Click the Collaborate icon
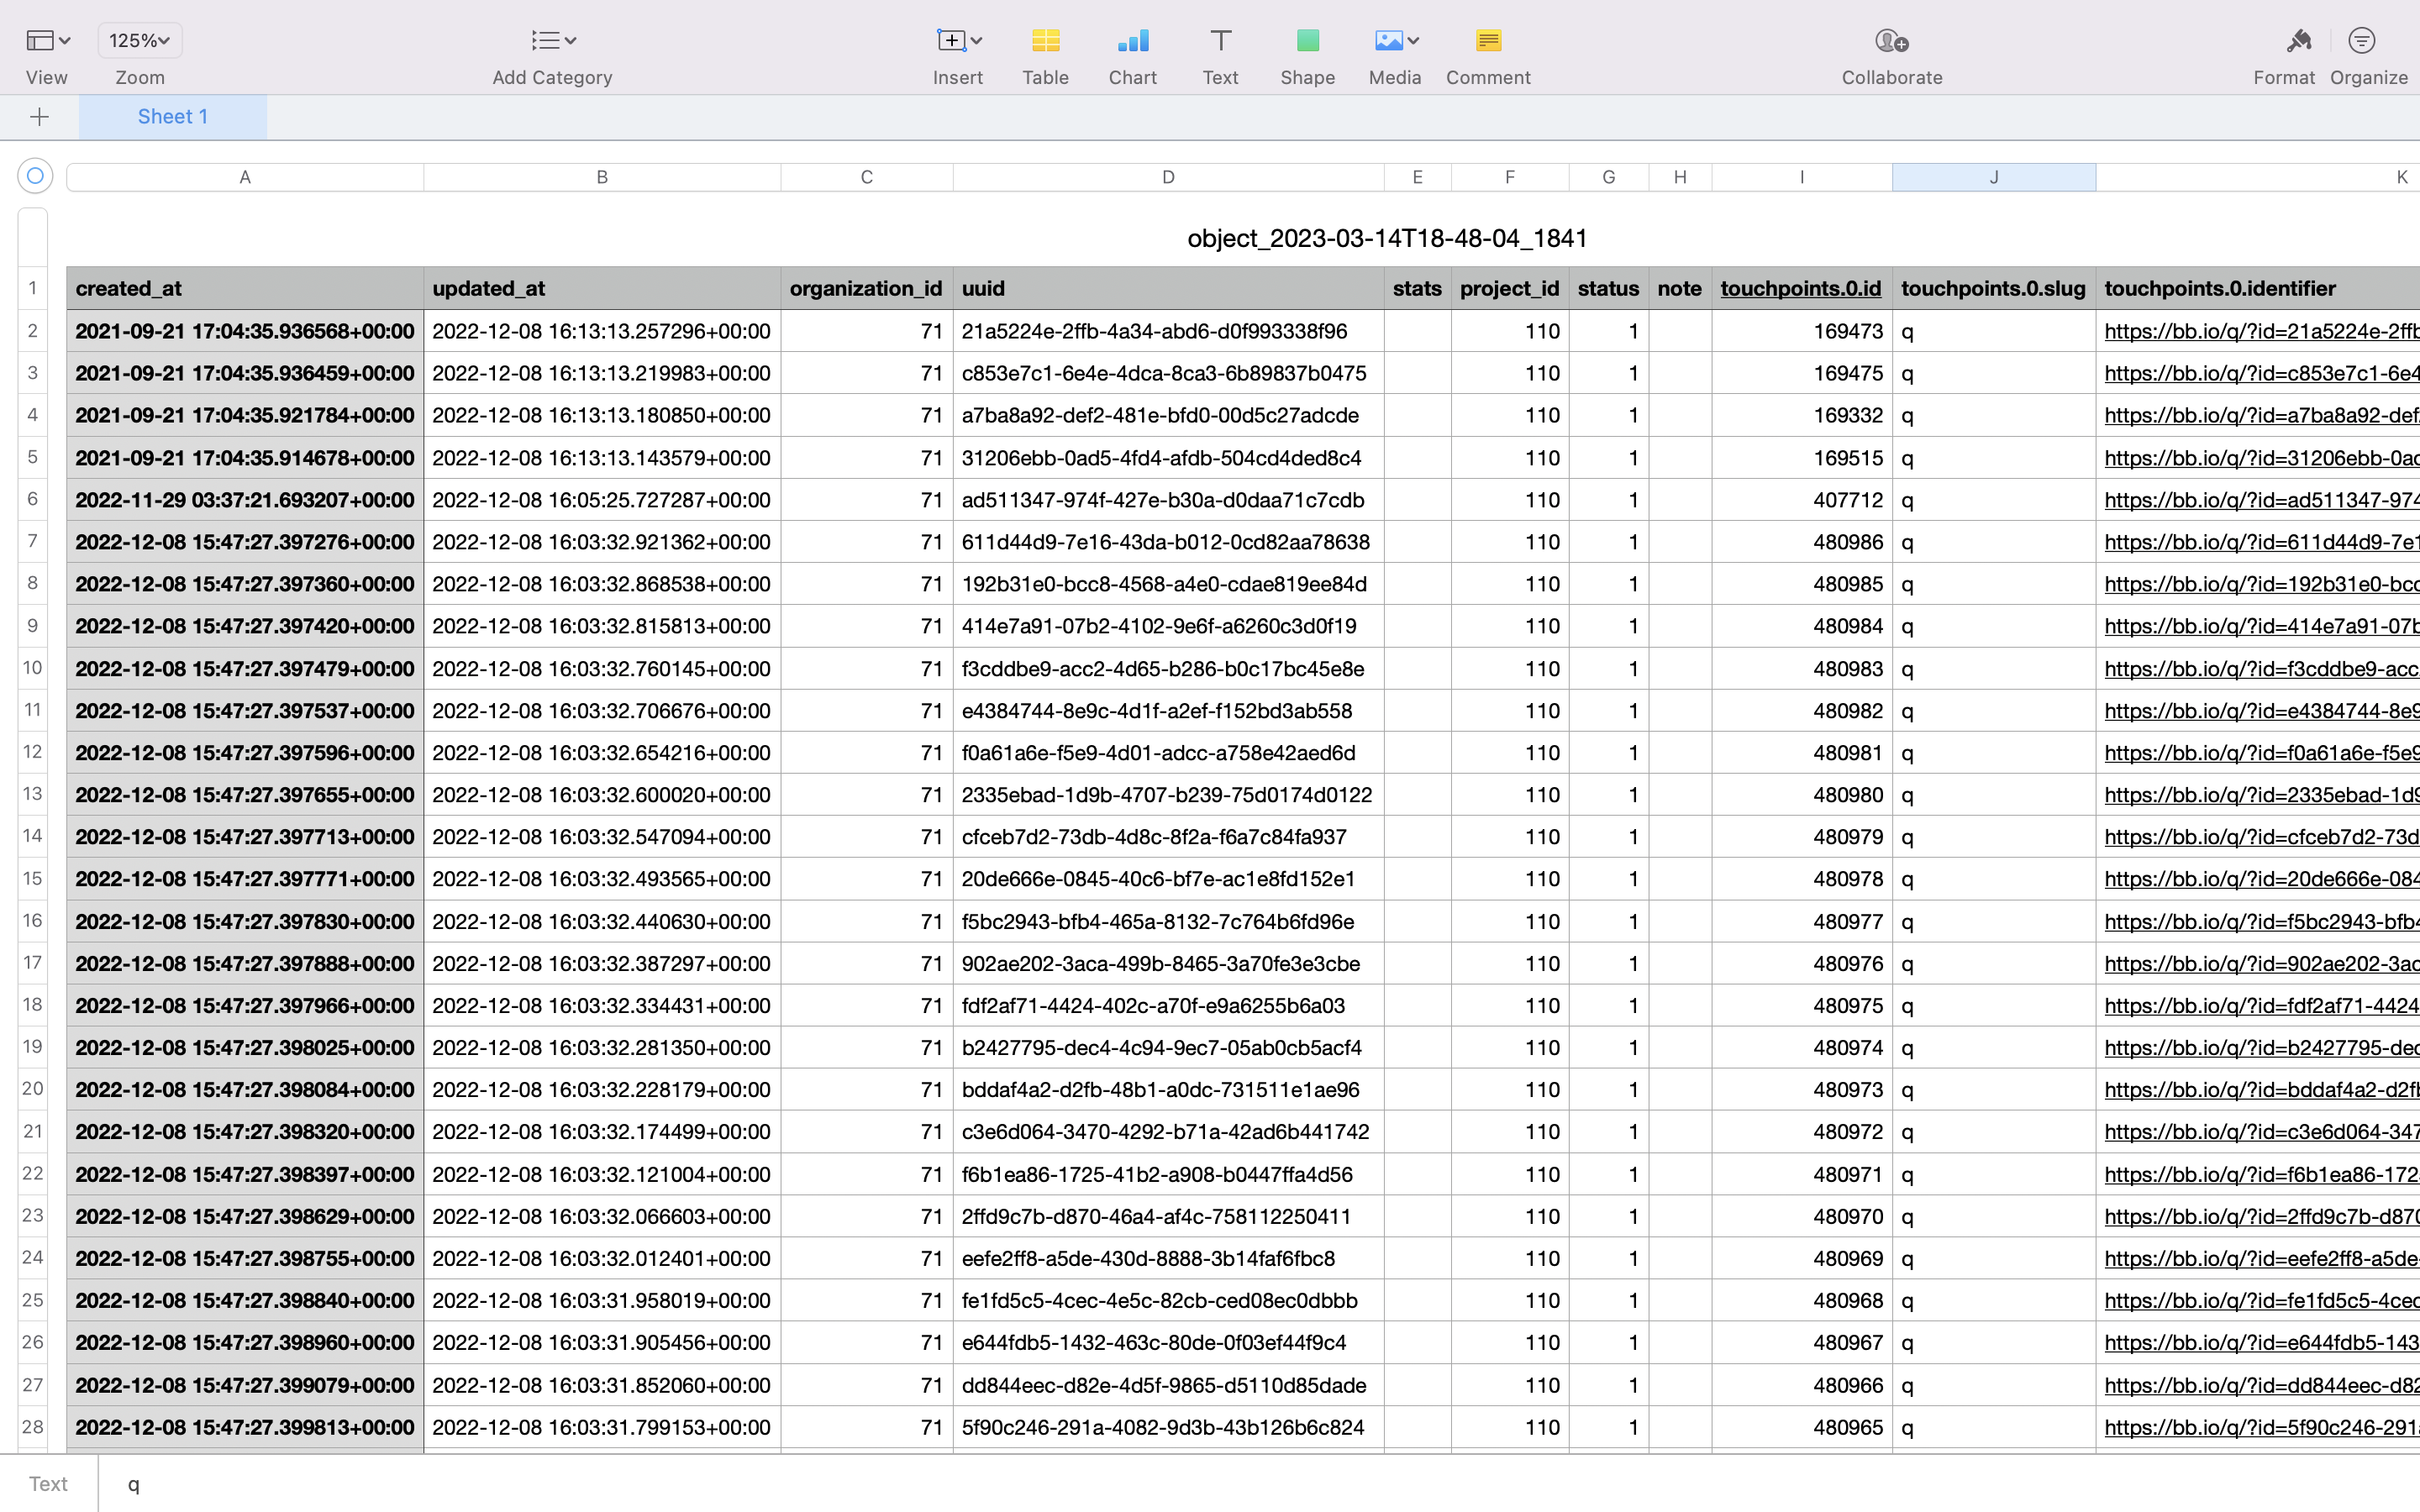Viewport: 2420px width, 1512px height. (x=1891, y=40)
